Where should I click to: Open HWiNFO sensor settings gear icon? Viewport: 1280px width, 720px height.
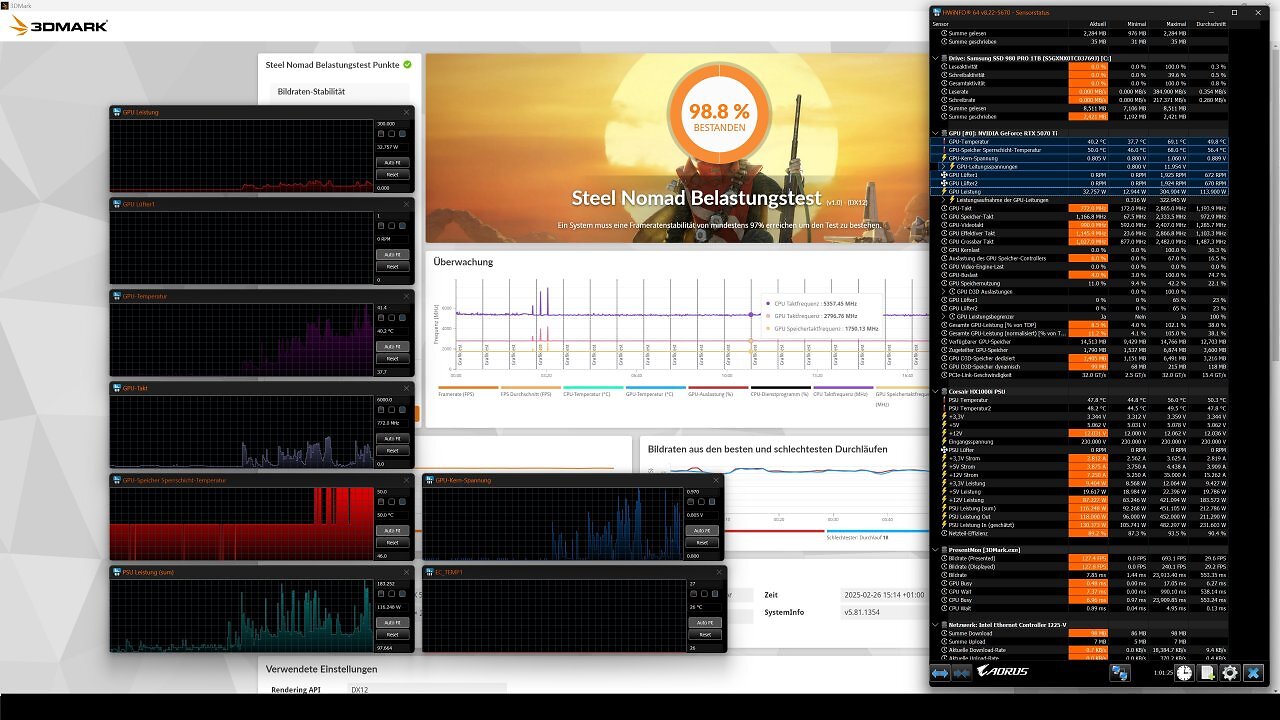tap(1230, 673)
